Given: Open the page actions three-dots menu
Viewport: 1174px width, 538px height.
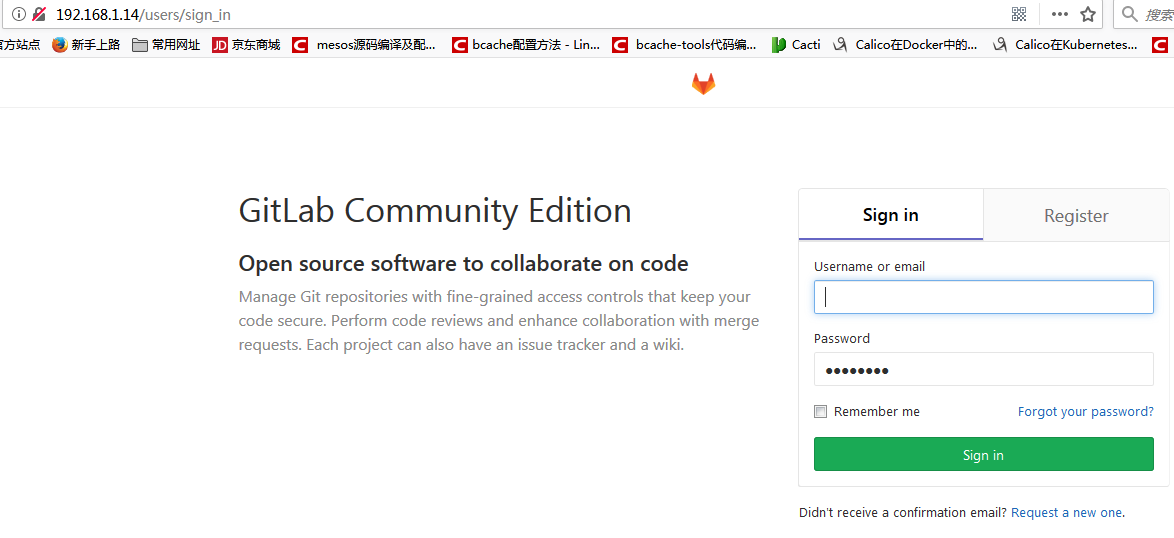Looking at the screenshot, I should tap(1059, 13).
